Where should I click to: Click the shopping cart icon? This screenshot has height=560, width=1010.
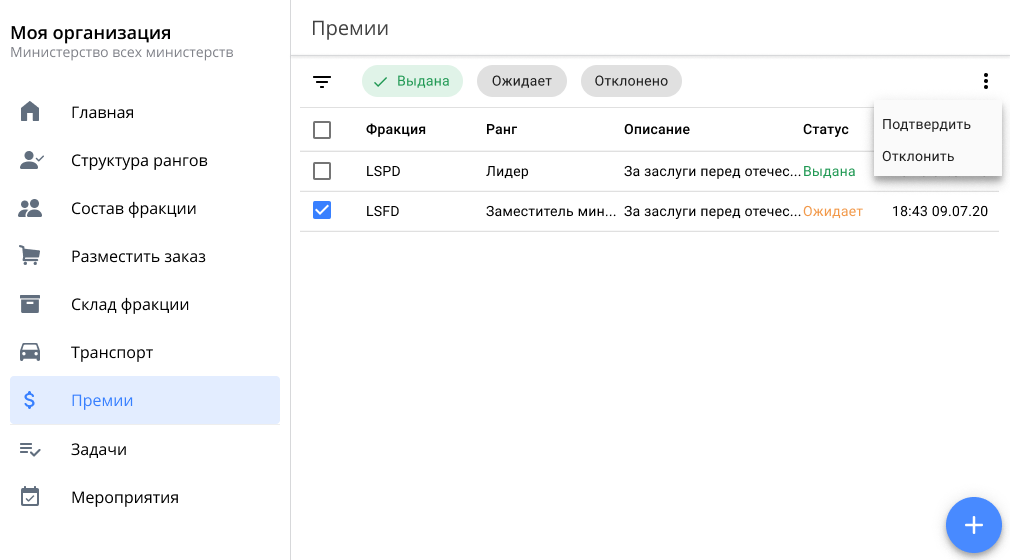pos(30,256)
